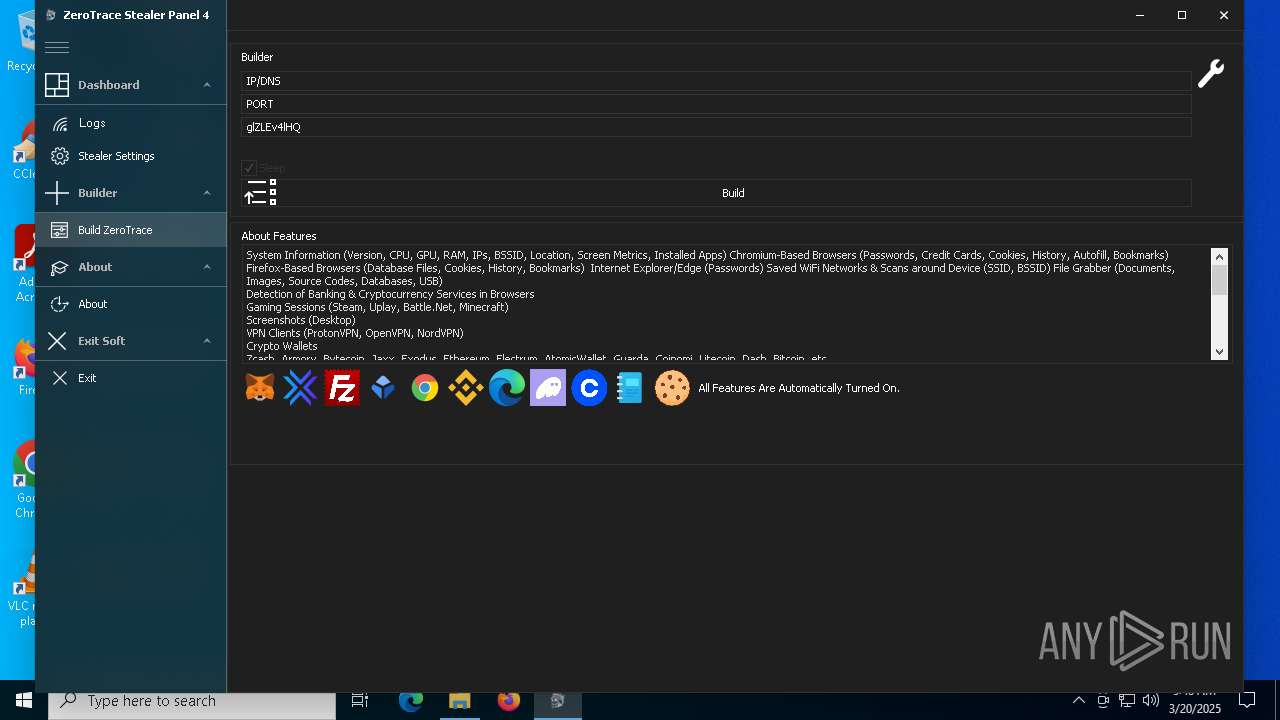Click the FileZilla icon

pos(342,388)
